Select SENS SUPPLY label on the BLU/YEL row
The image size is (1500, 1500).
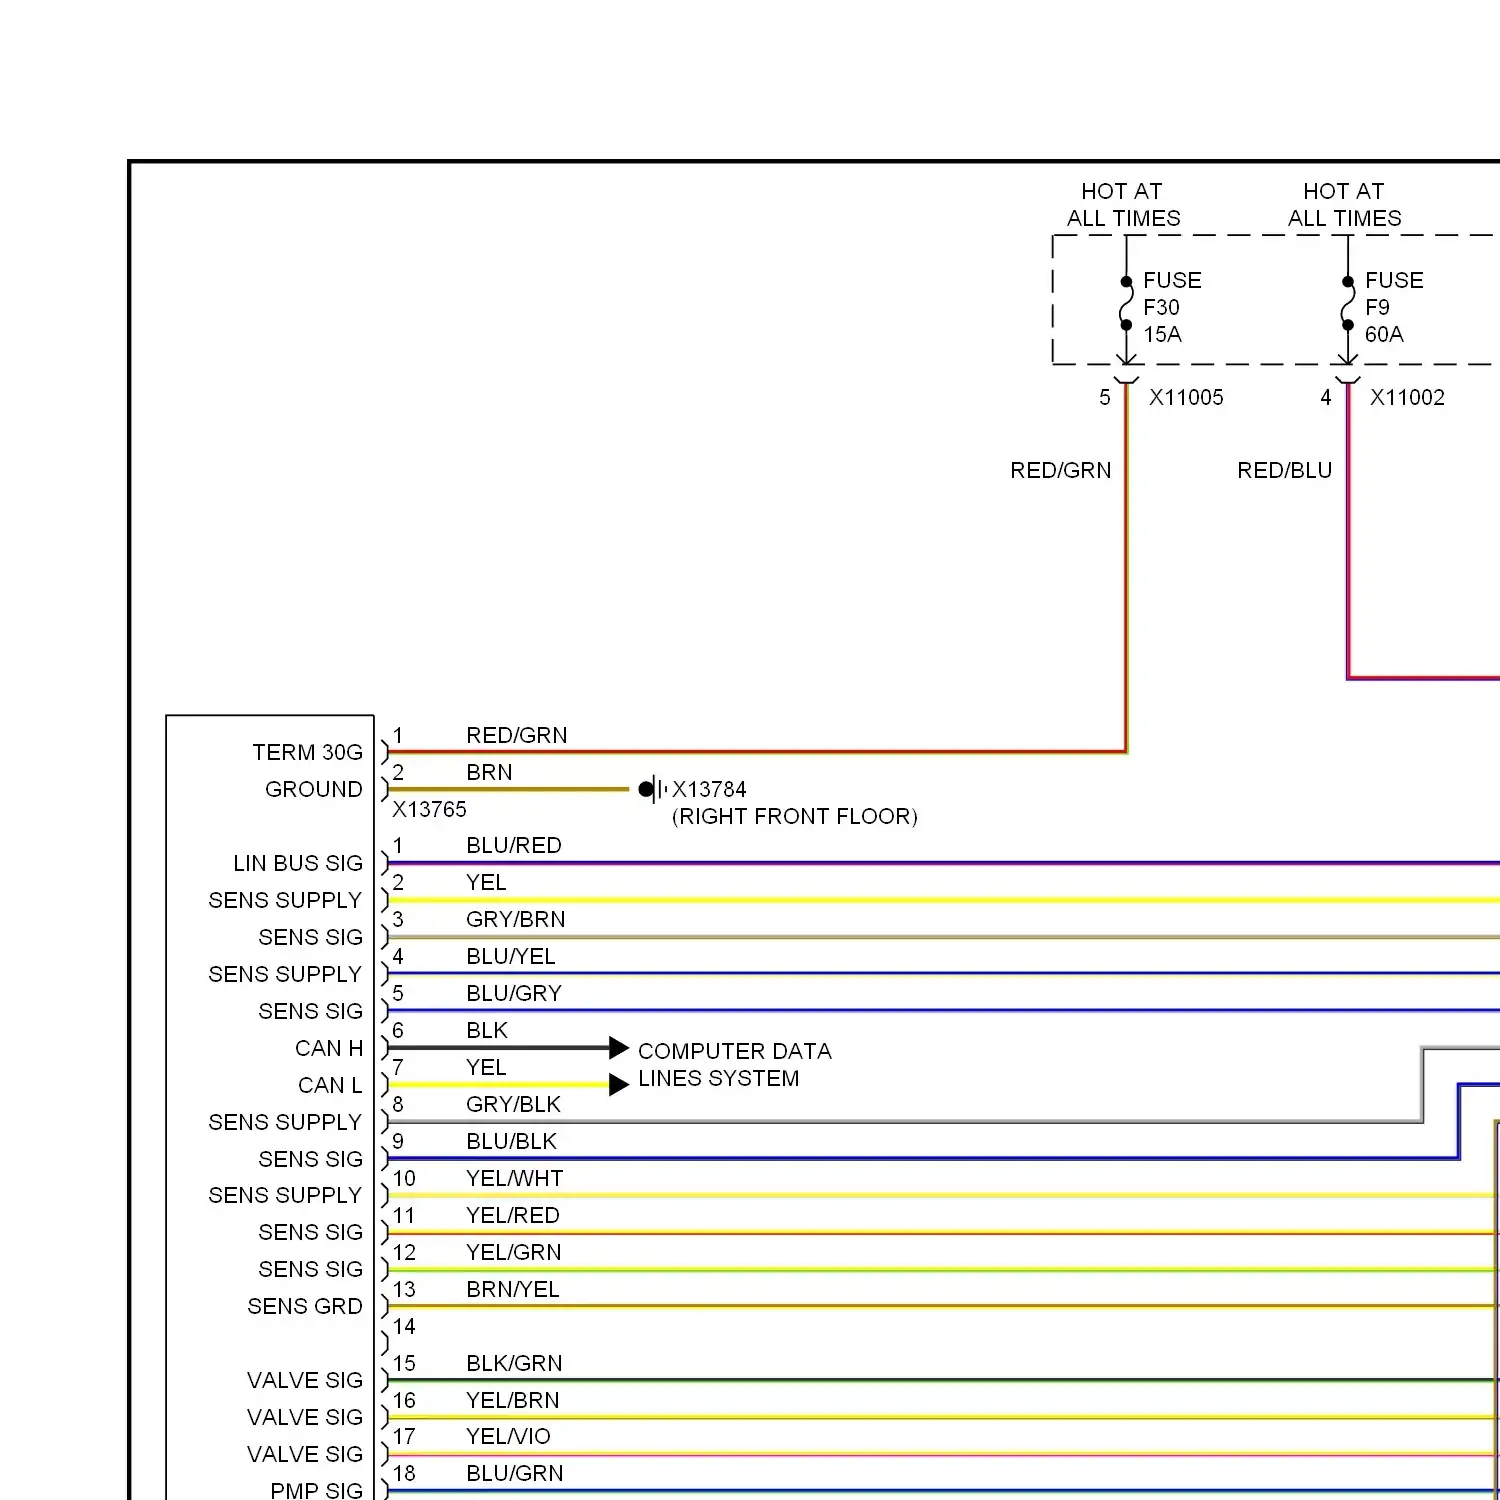point(285,974)
